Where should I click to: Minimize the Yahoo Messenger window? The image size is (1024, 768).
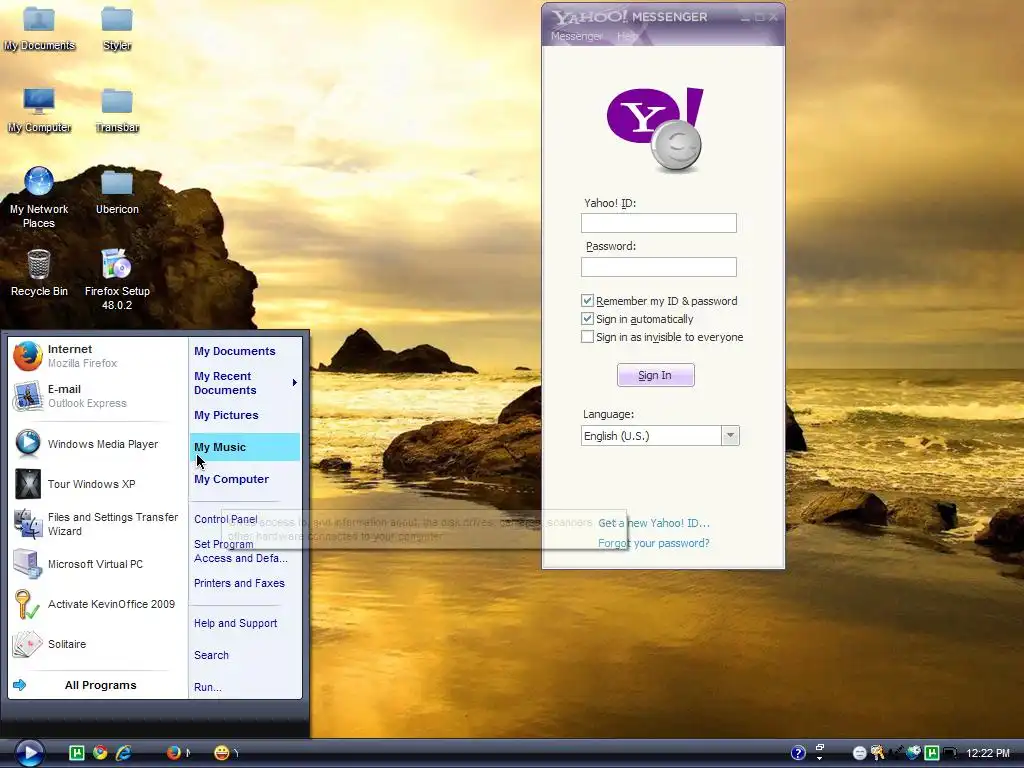(x=746, y=18)
